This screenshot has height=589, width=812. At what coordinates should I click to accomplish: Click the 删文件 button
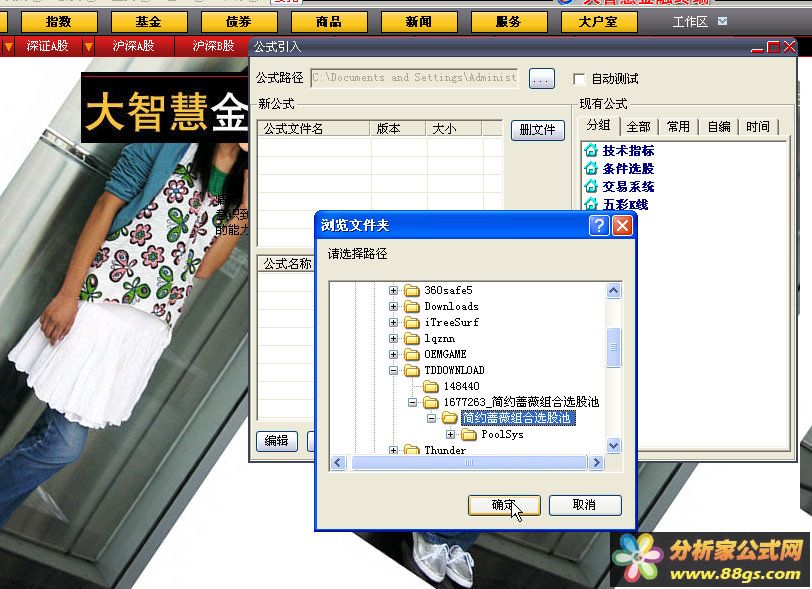(538, 130)
